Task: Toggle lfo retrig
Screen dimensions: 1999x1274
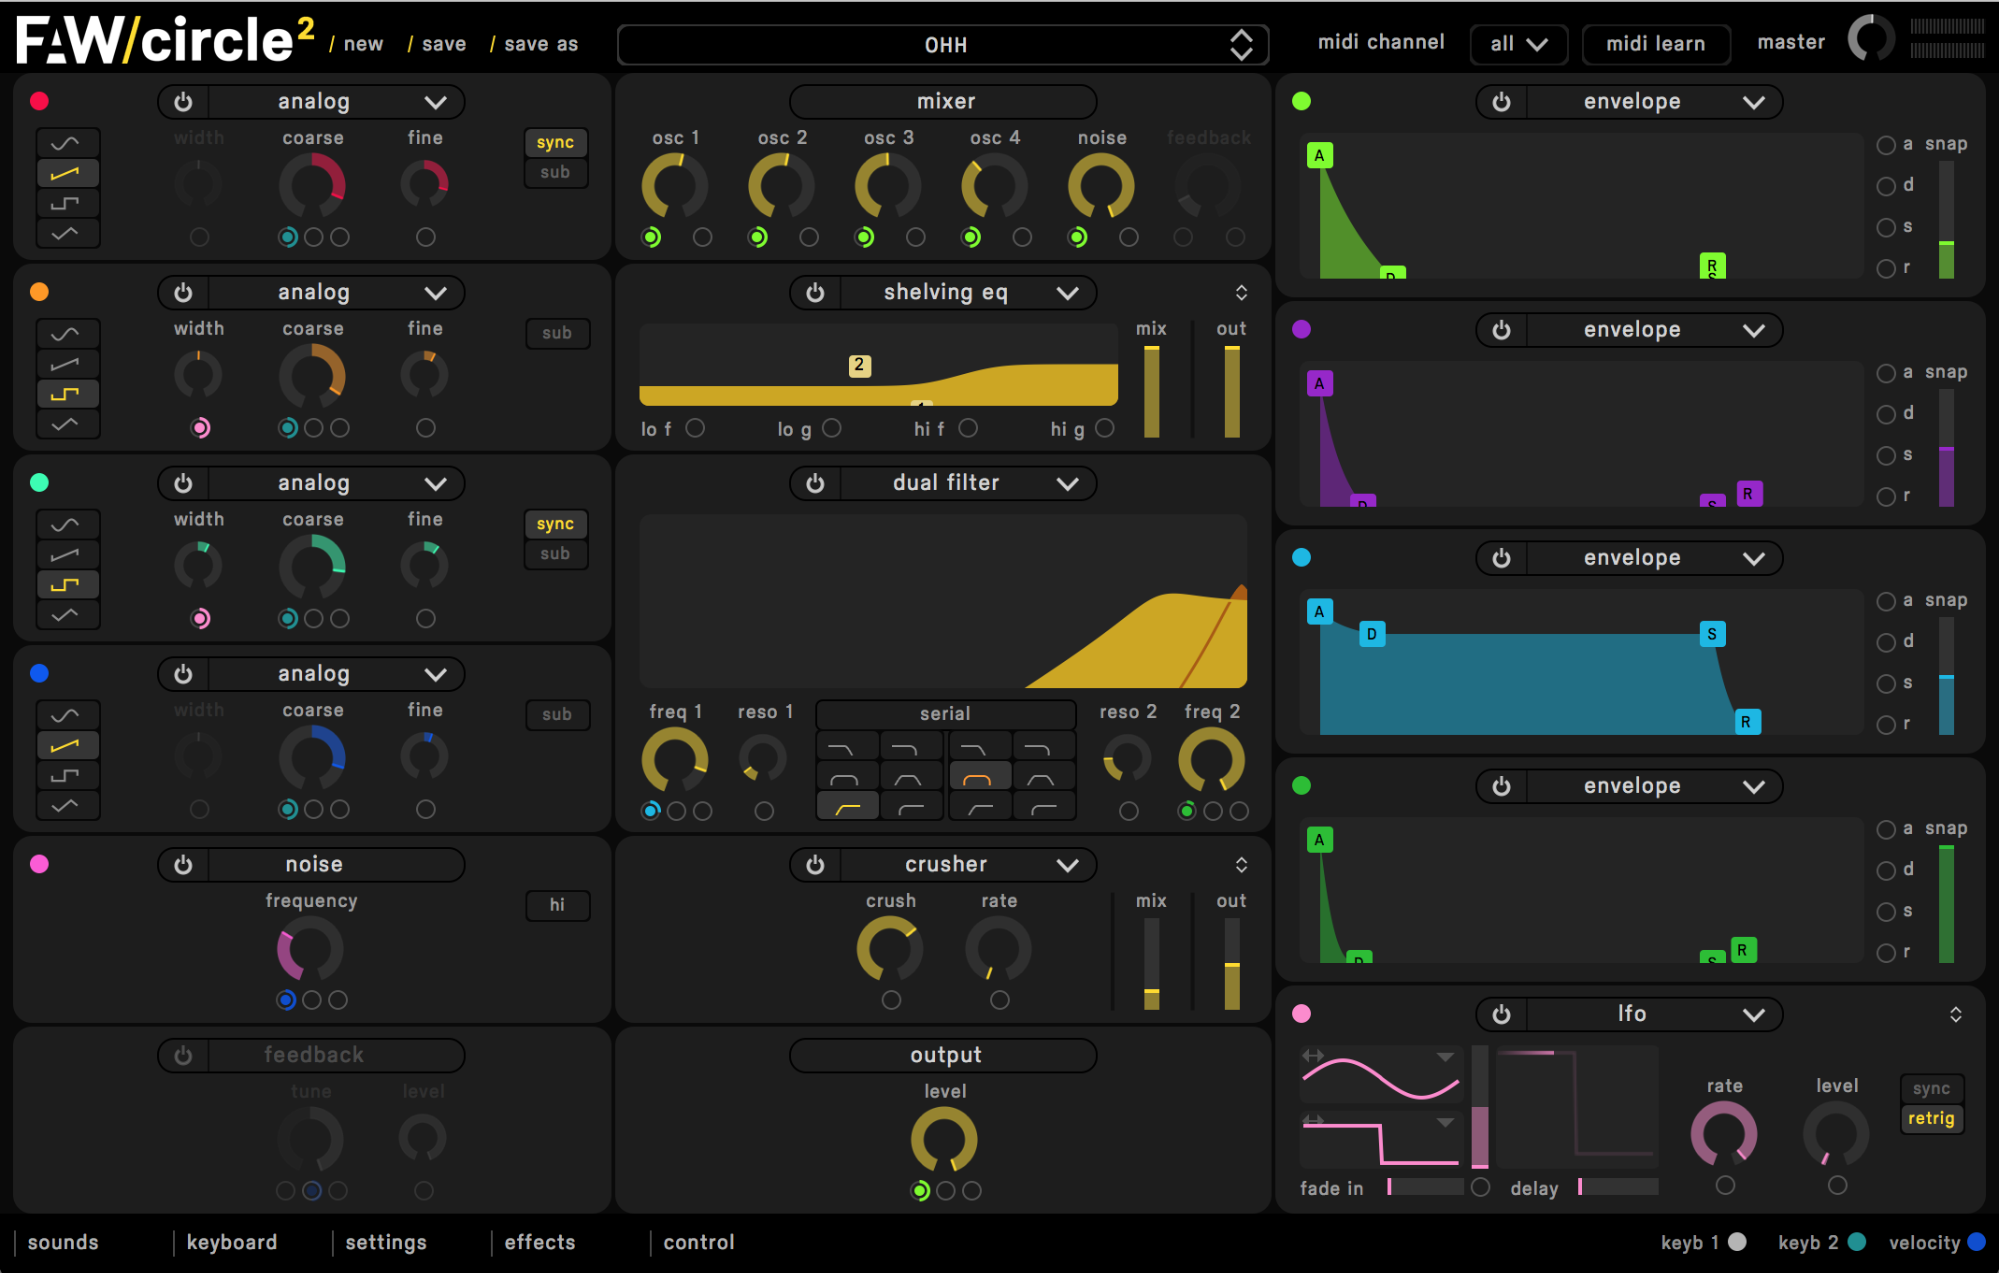Action: pos(1930,1119)
